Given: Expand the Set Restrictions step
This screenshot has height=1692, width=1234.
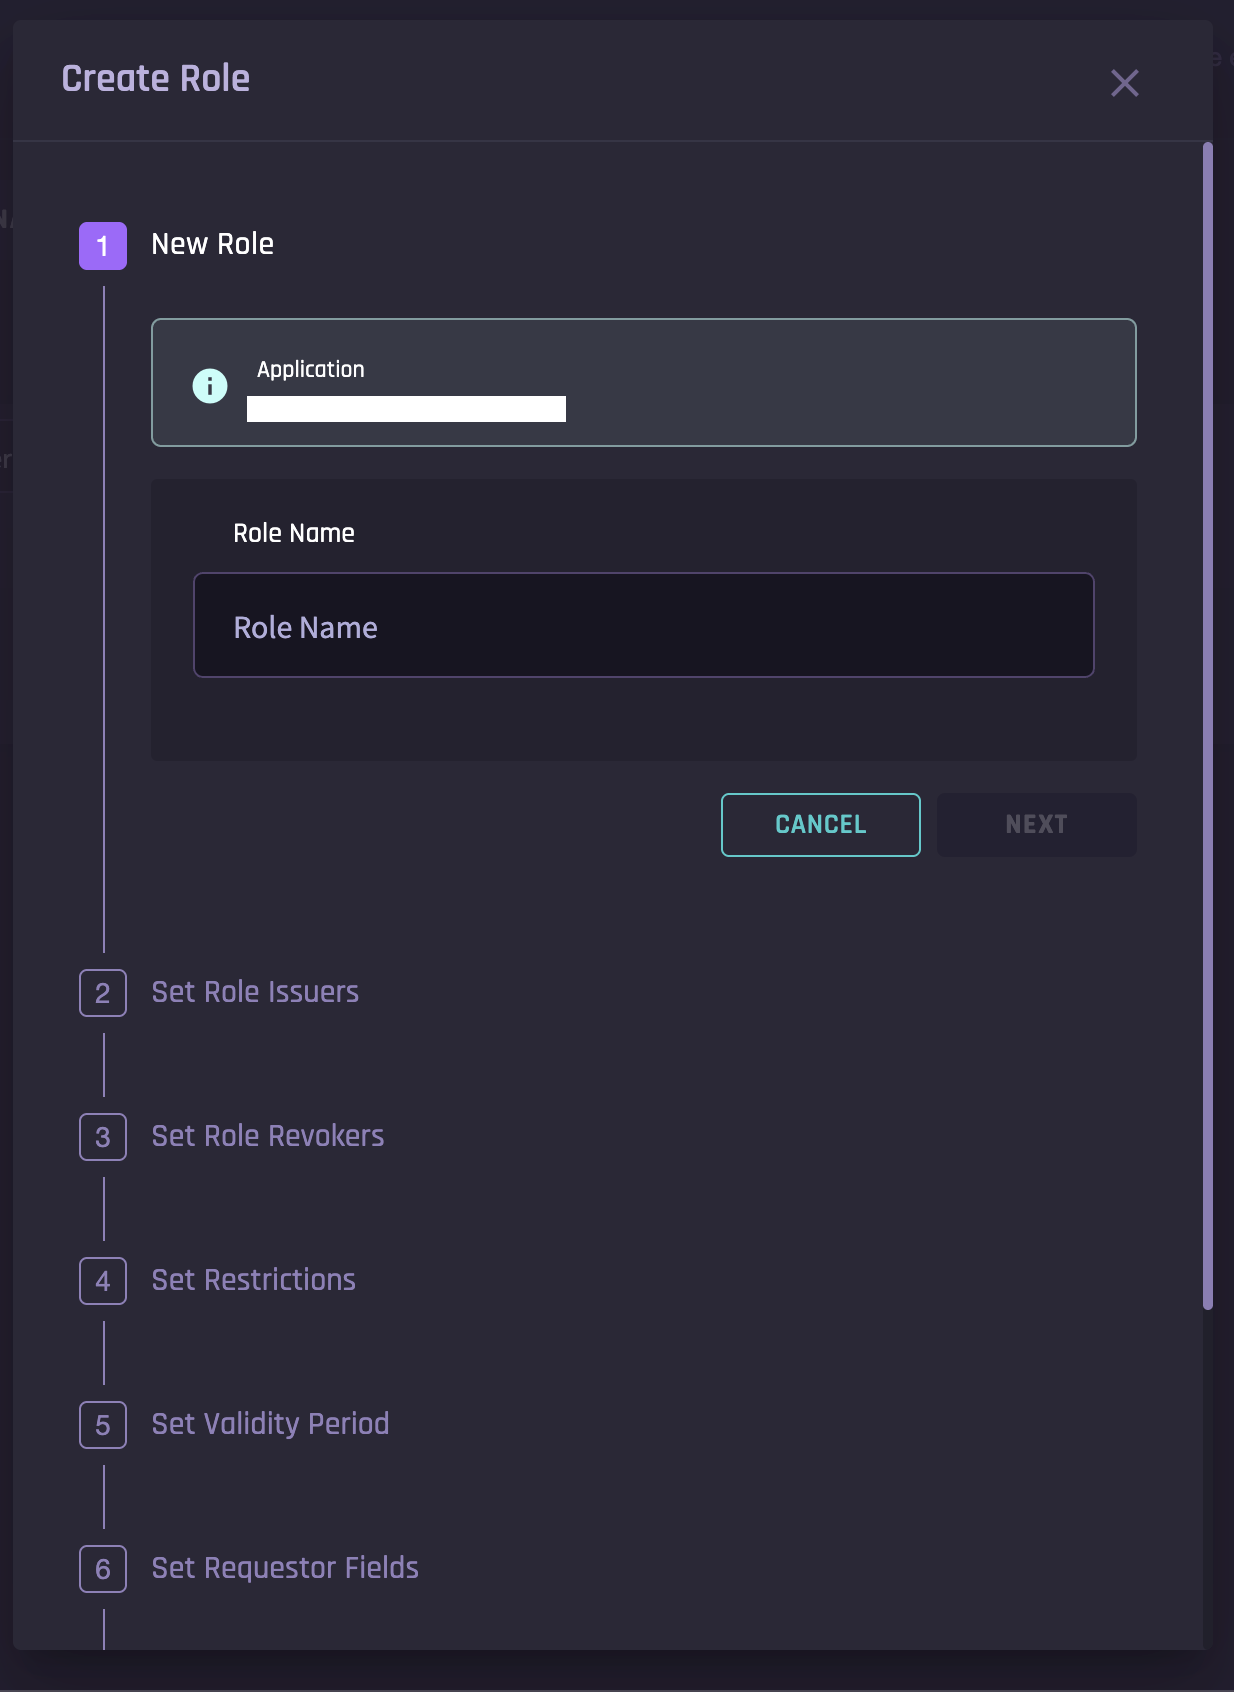Looking at the screenshot, I should click(253, 1280).
